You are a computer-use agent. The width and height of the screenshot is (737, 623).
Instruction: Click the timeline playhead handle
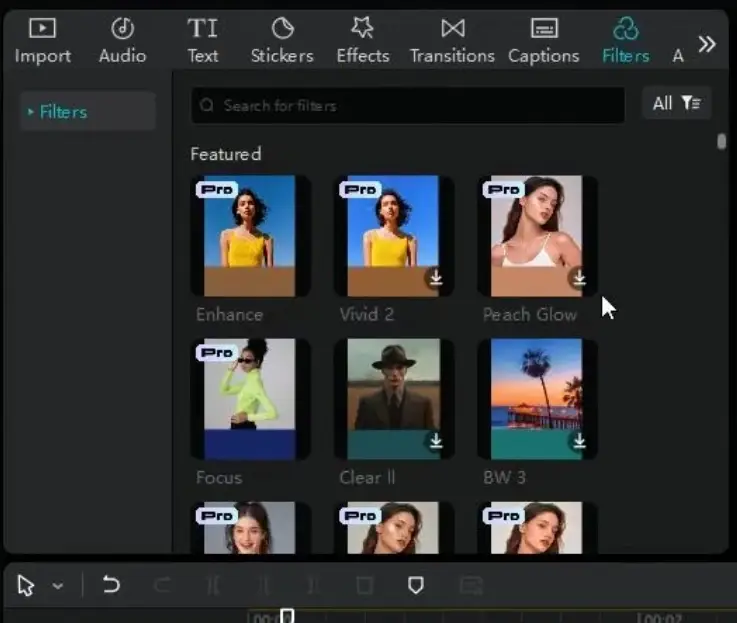click(x=287, y=615)
